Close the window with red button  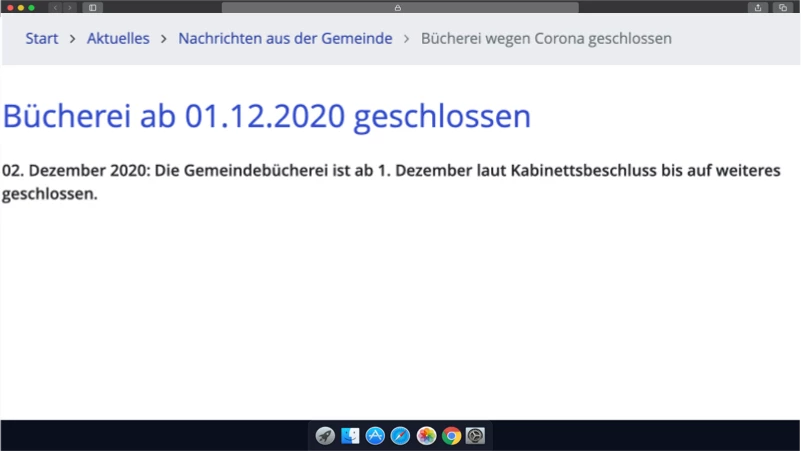[x=10, y=8]
